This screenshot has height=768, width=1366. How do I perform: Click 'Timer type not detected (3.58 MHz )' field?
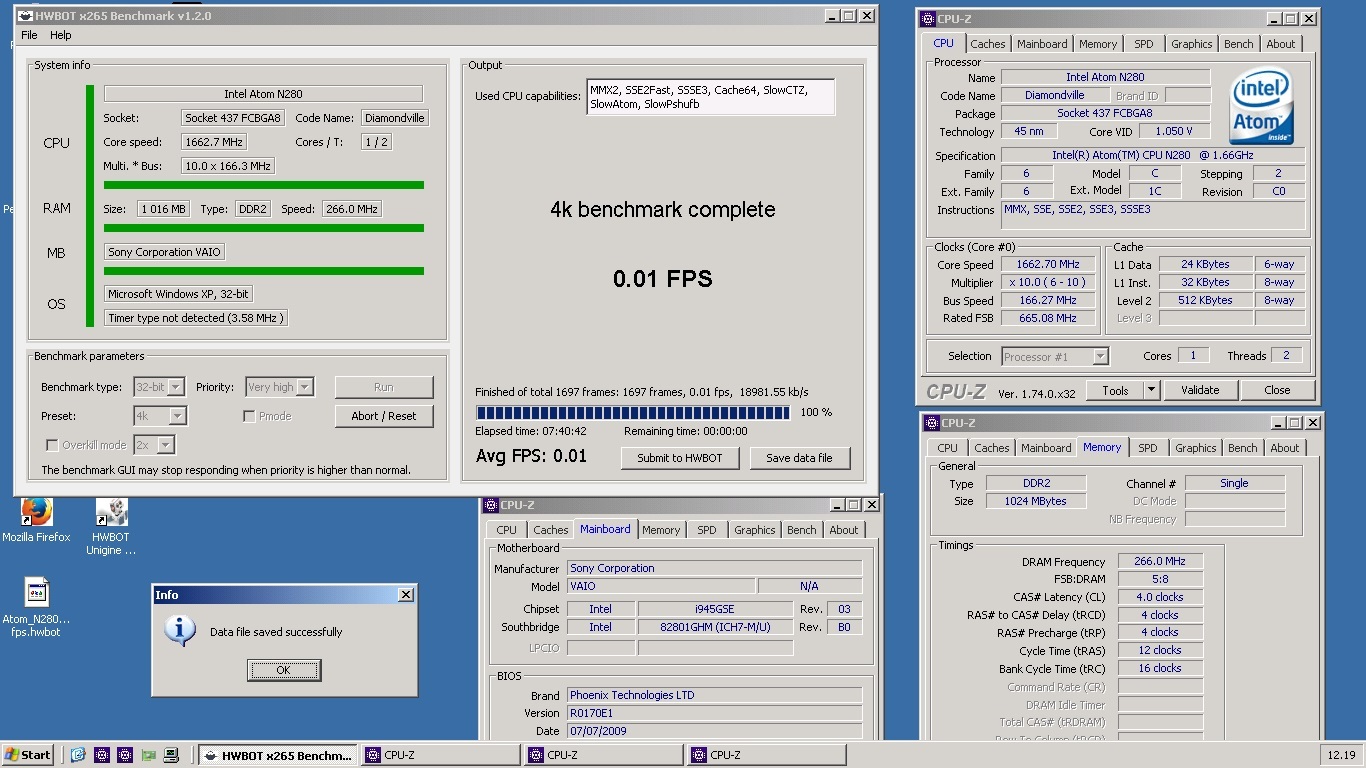tap(196, 318)
